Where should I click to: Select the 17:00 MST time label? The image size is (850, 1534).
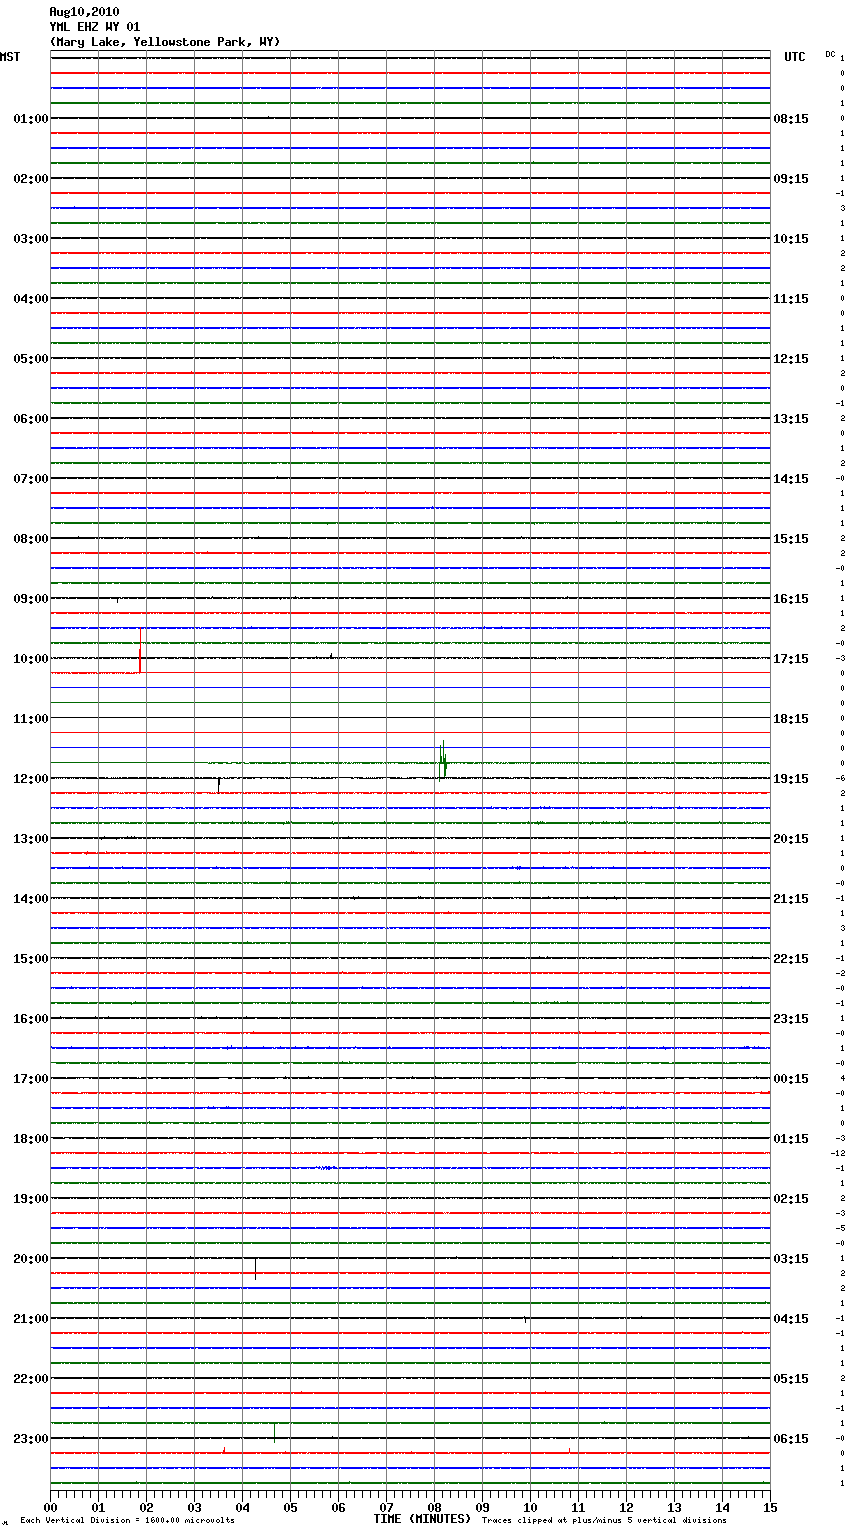click(30, 1079)
